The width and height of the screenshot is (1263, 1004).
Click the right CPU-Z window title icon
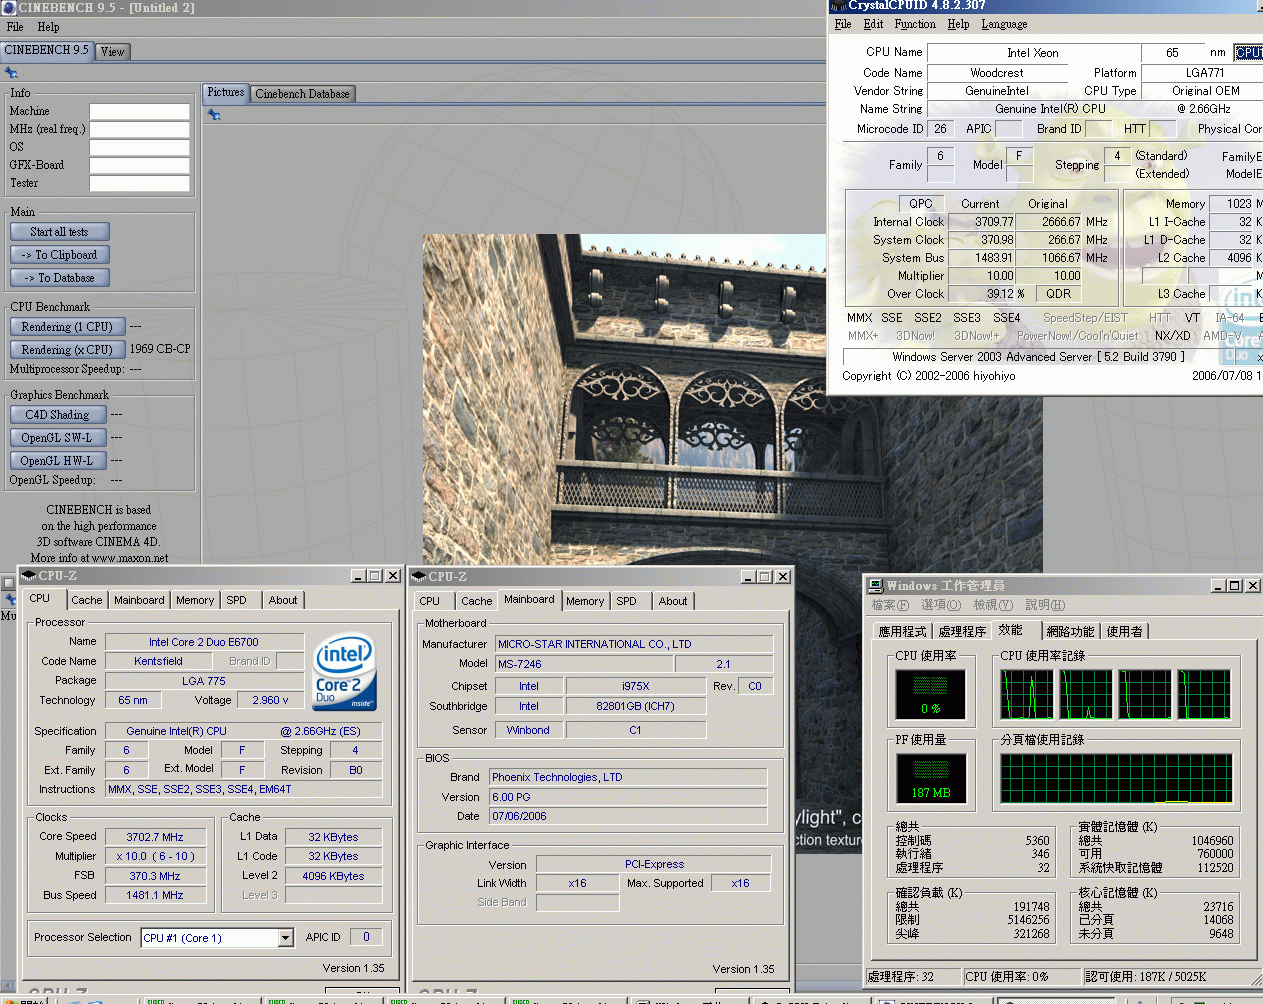[x=419, y=576]
